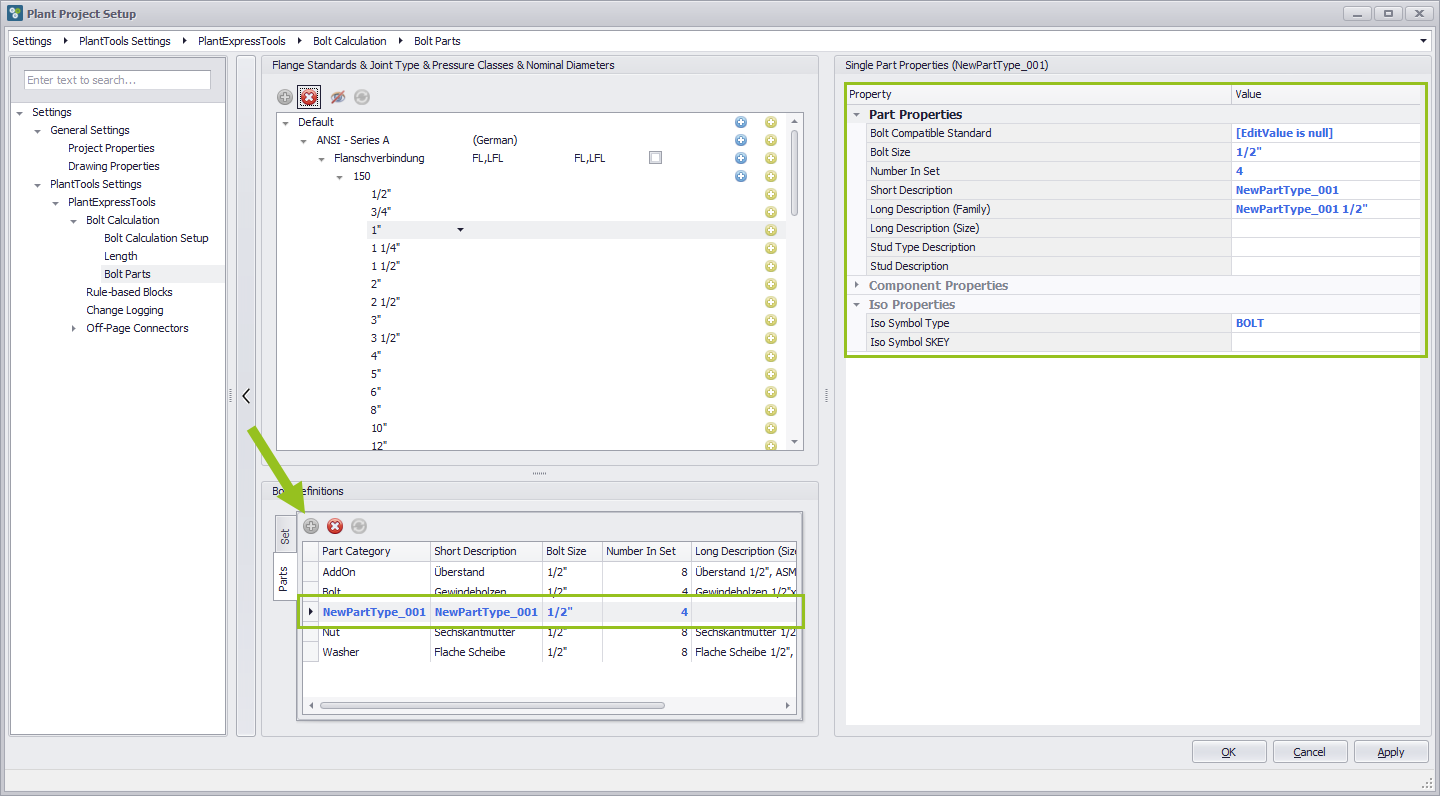Open dropdown arrow in the 1" row
1440x796 pixels.
point(460,230)
